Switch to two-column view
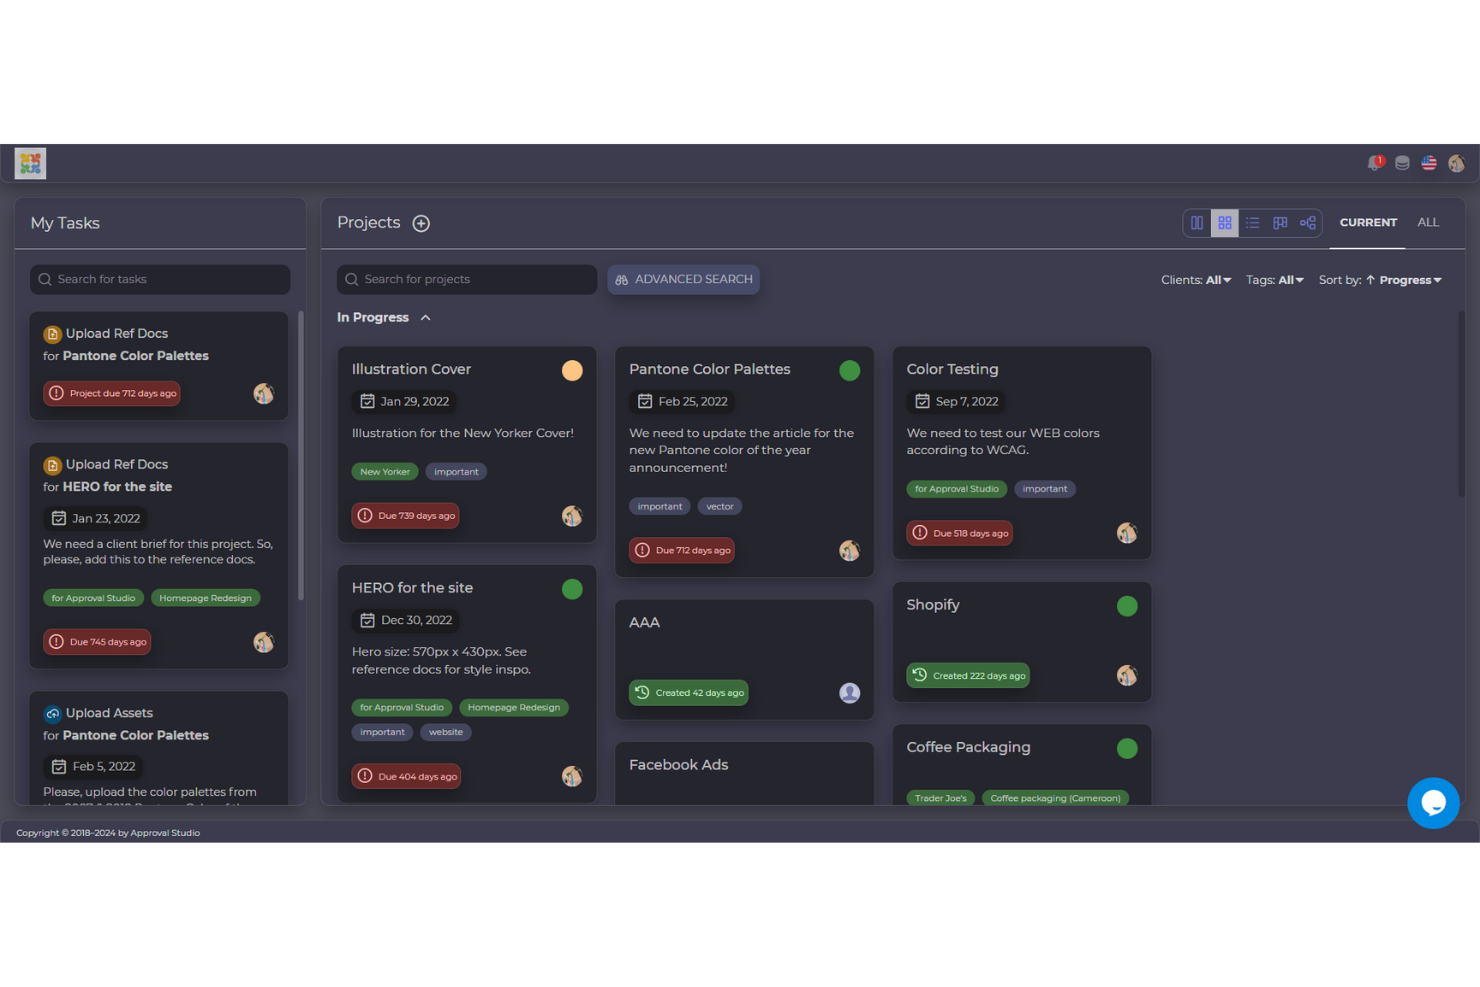1480x987 pixels. click(1197, 223)
